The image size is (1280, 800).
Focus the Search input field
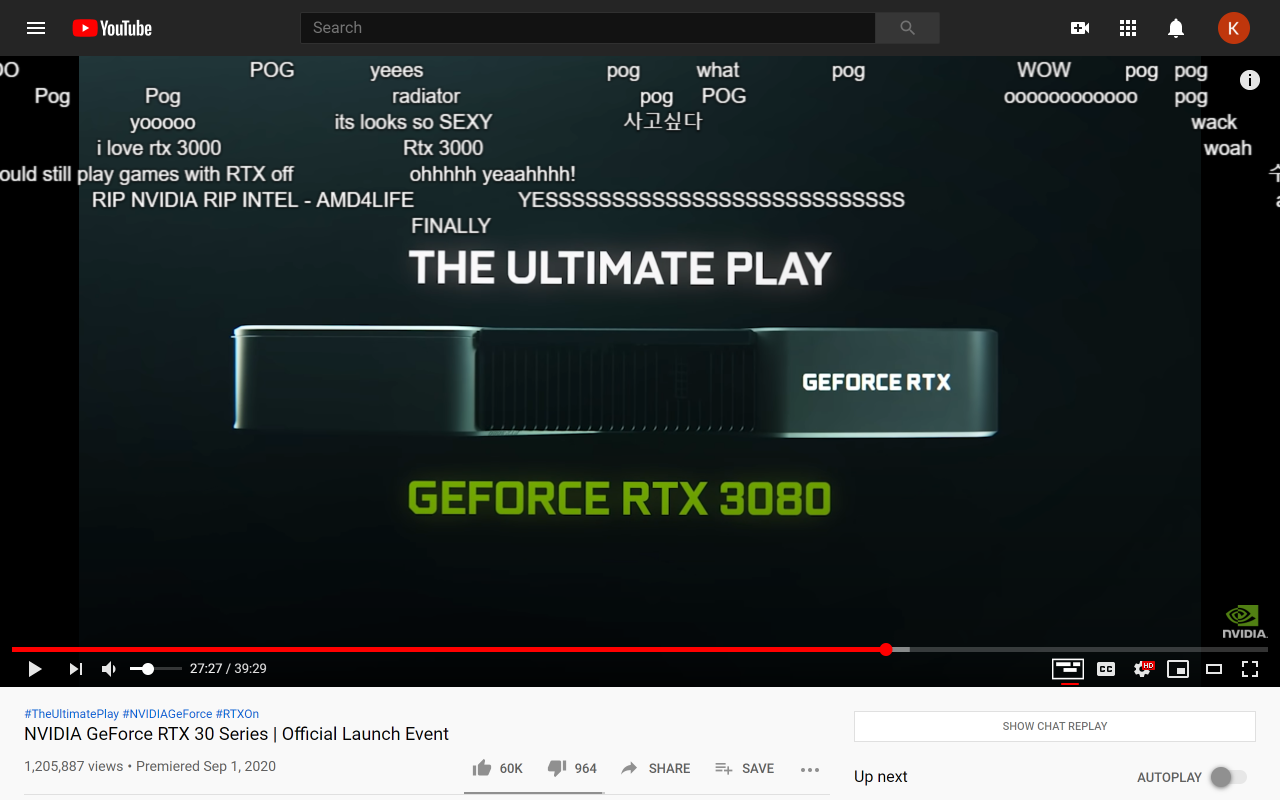588,28
